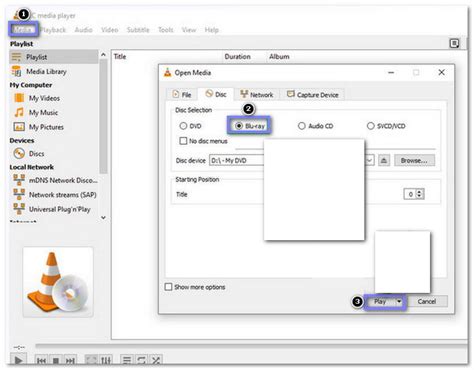Increase the Title starting position value
474x370 pixels.
tap(420, 191)
